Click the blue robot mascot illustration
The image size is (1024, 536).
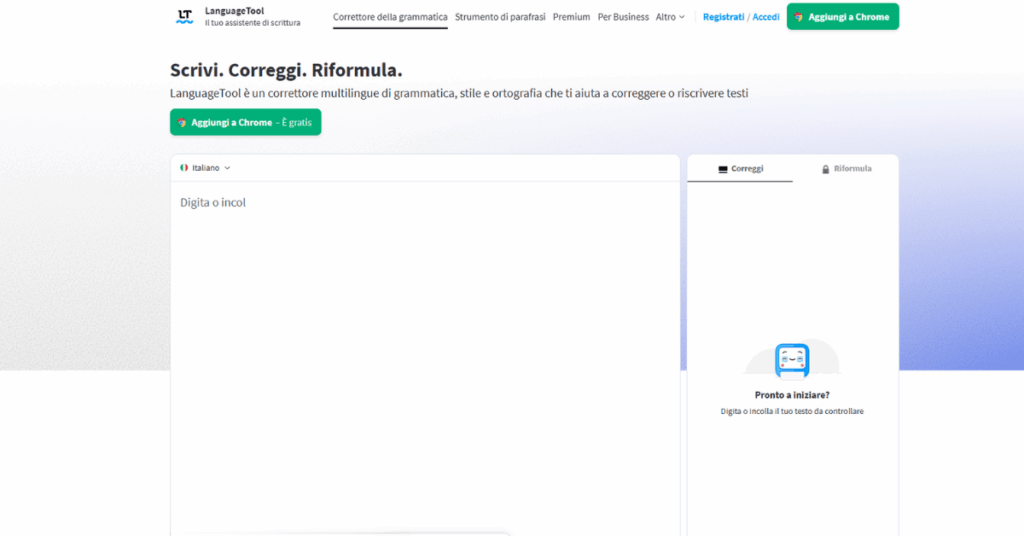click(792, 359)
